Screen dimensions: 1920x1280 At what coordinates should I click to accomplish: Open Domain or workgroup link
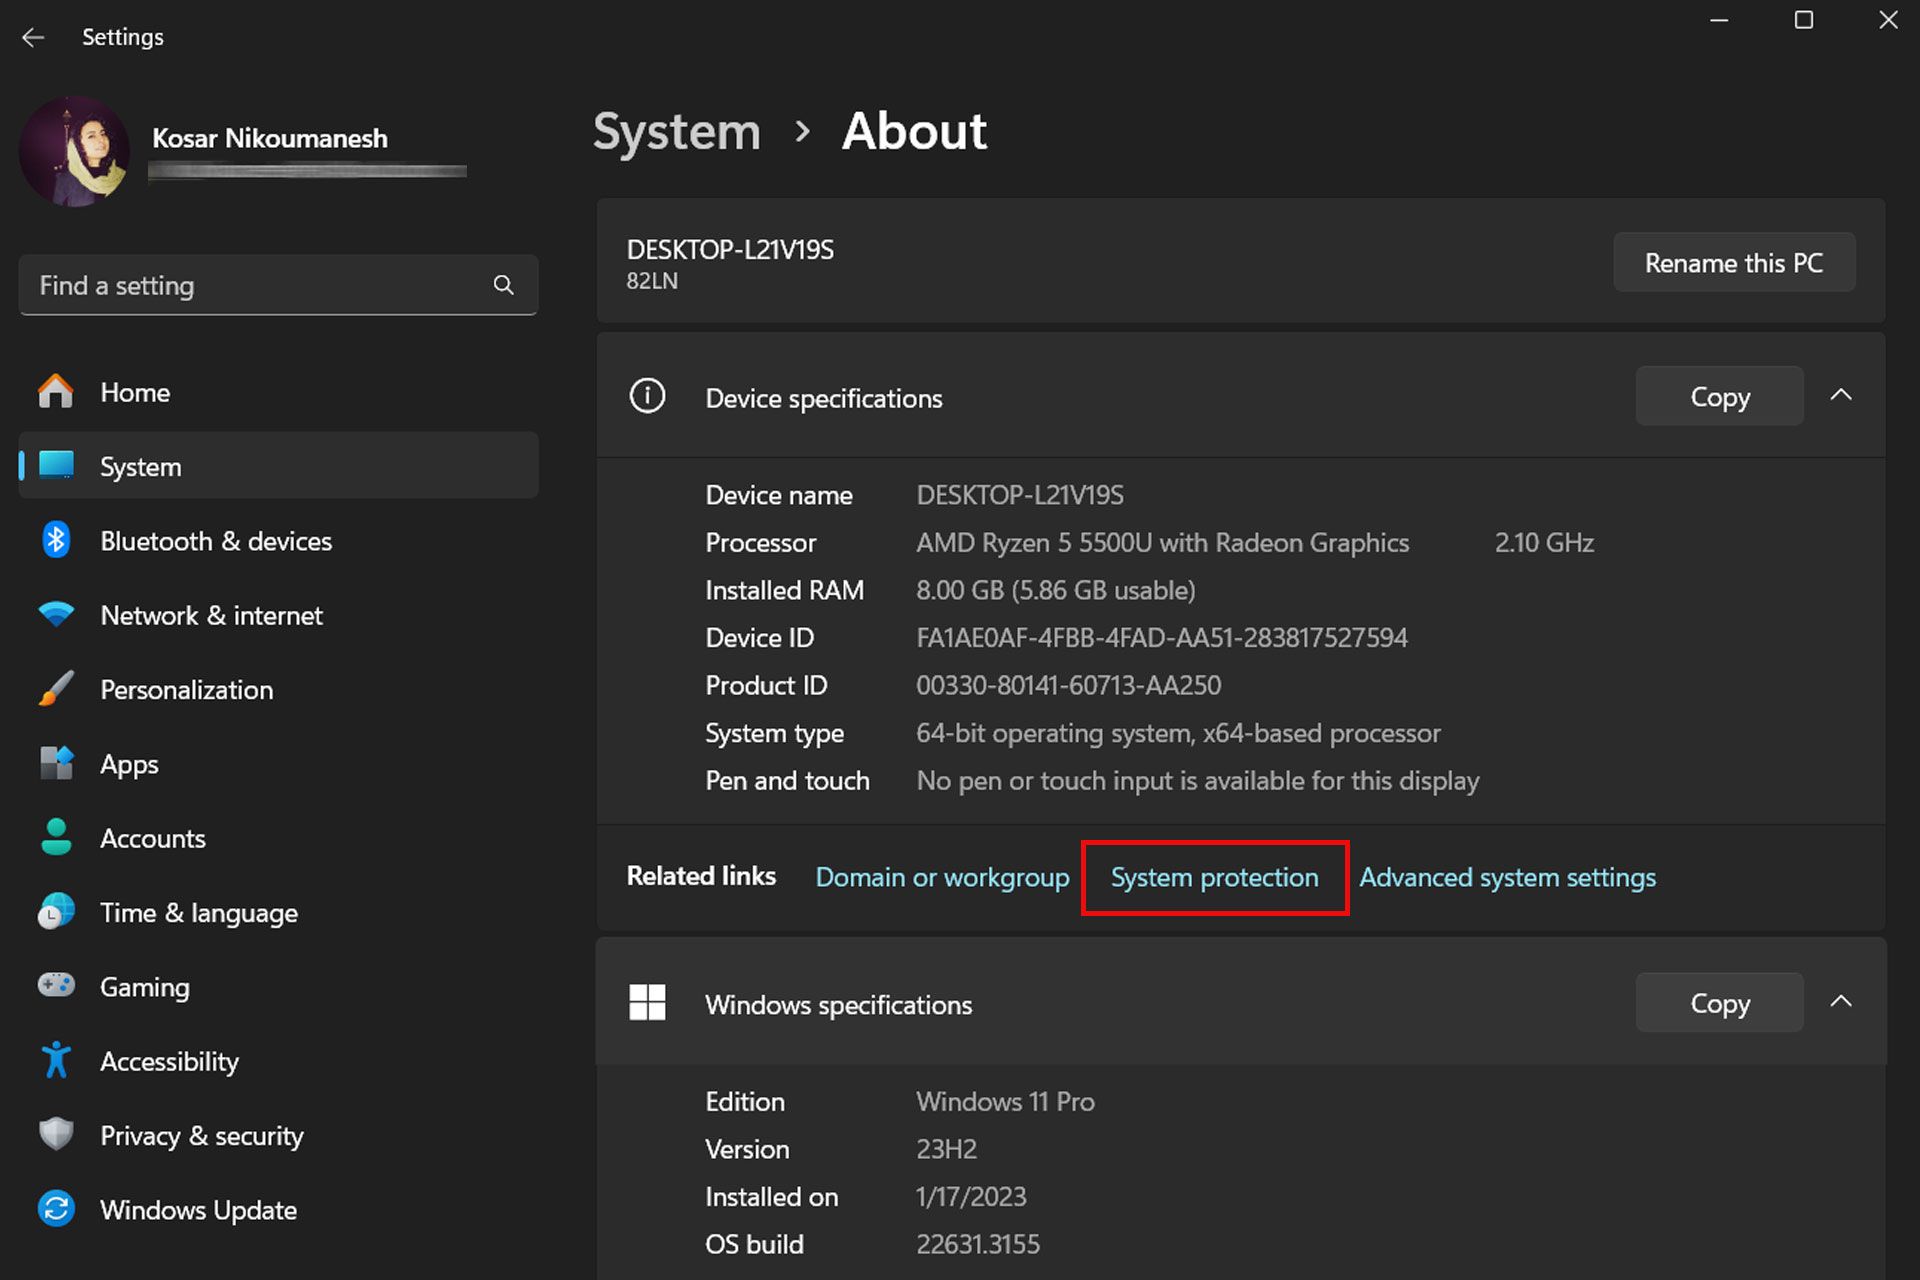click(x=942, y=877)
